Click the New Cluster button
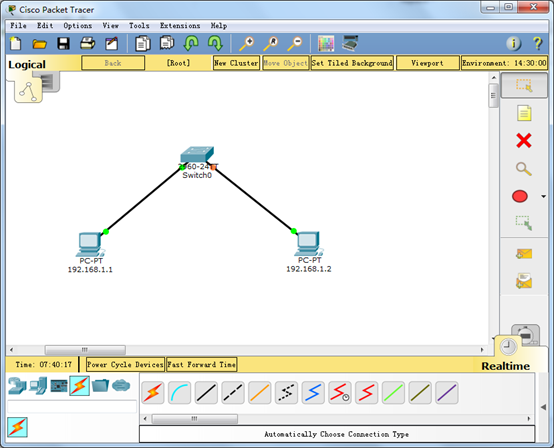Viewport: 554px width, 448px height. pos(236,63)
